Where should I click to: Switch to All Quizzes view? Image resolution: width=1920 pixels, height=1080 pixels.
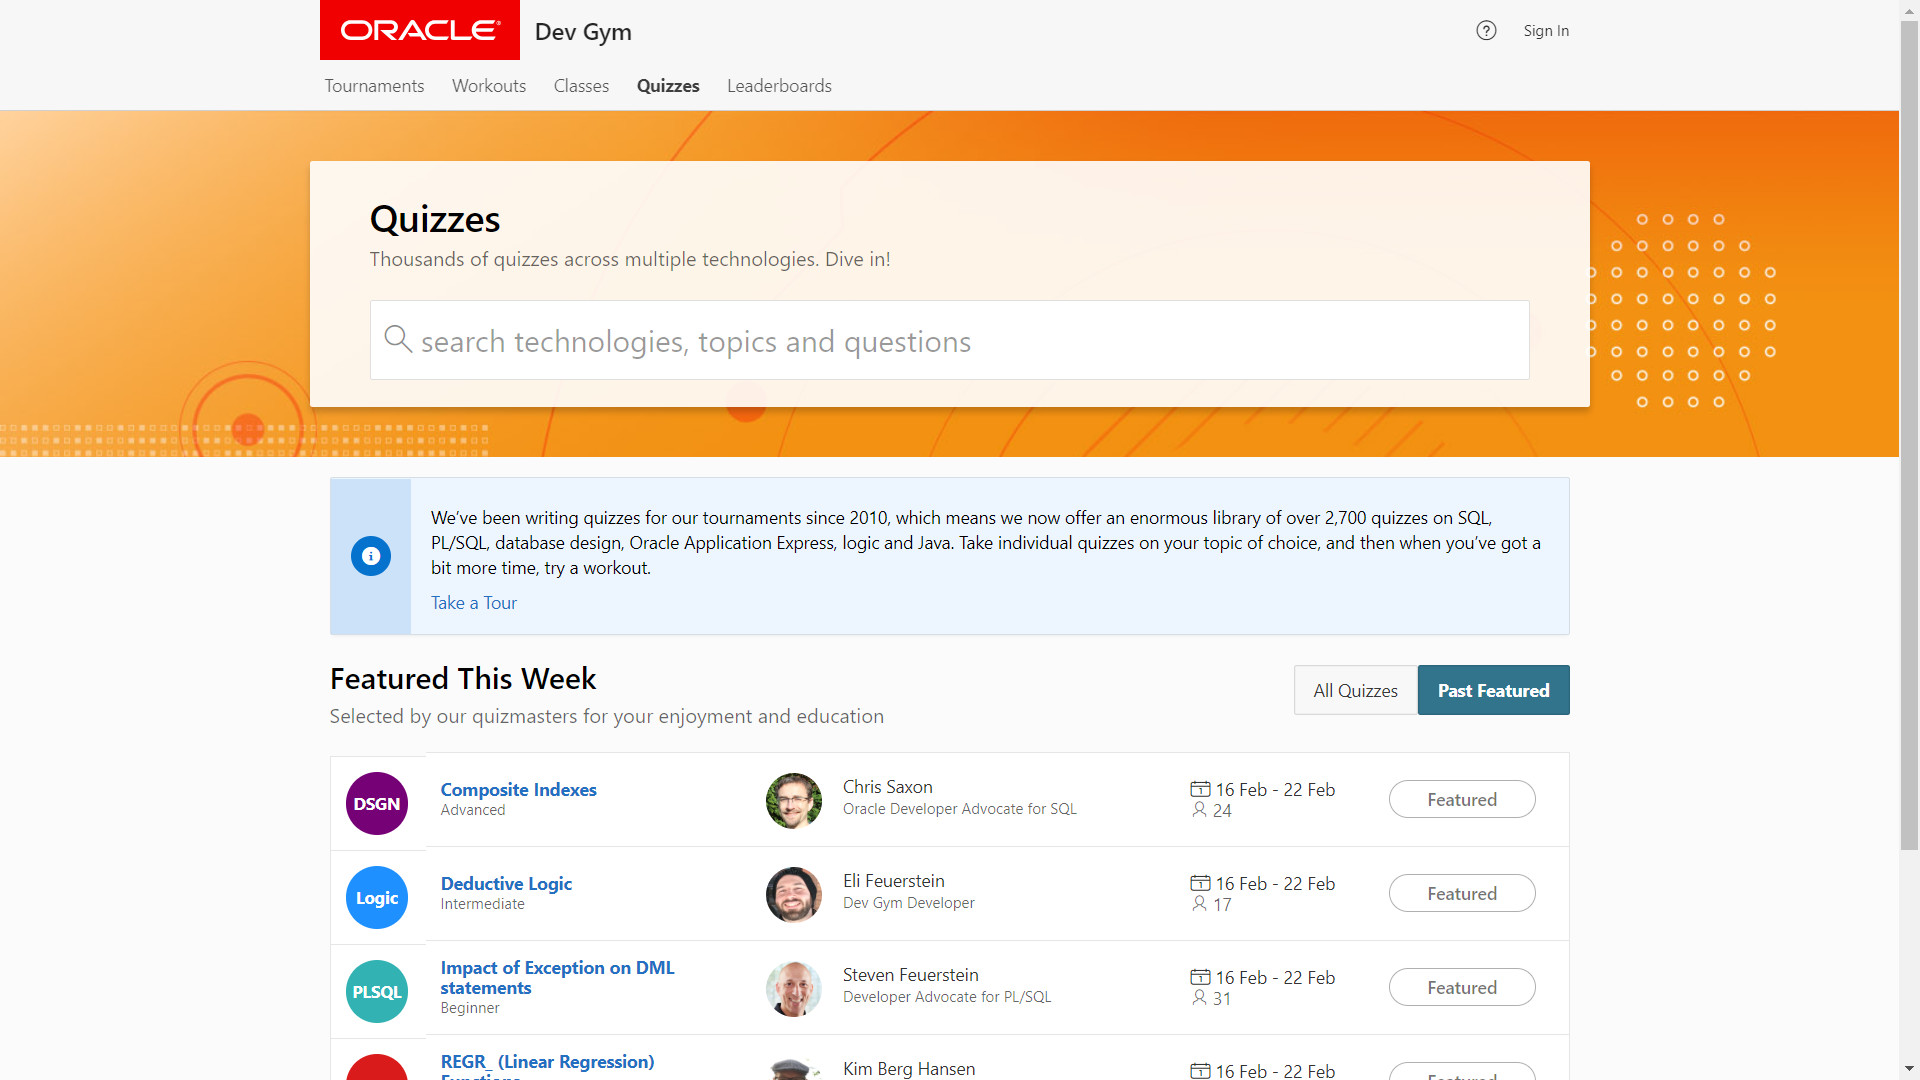click(x=1355, y=690)
